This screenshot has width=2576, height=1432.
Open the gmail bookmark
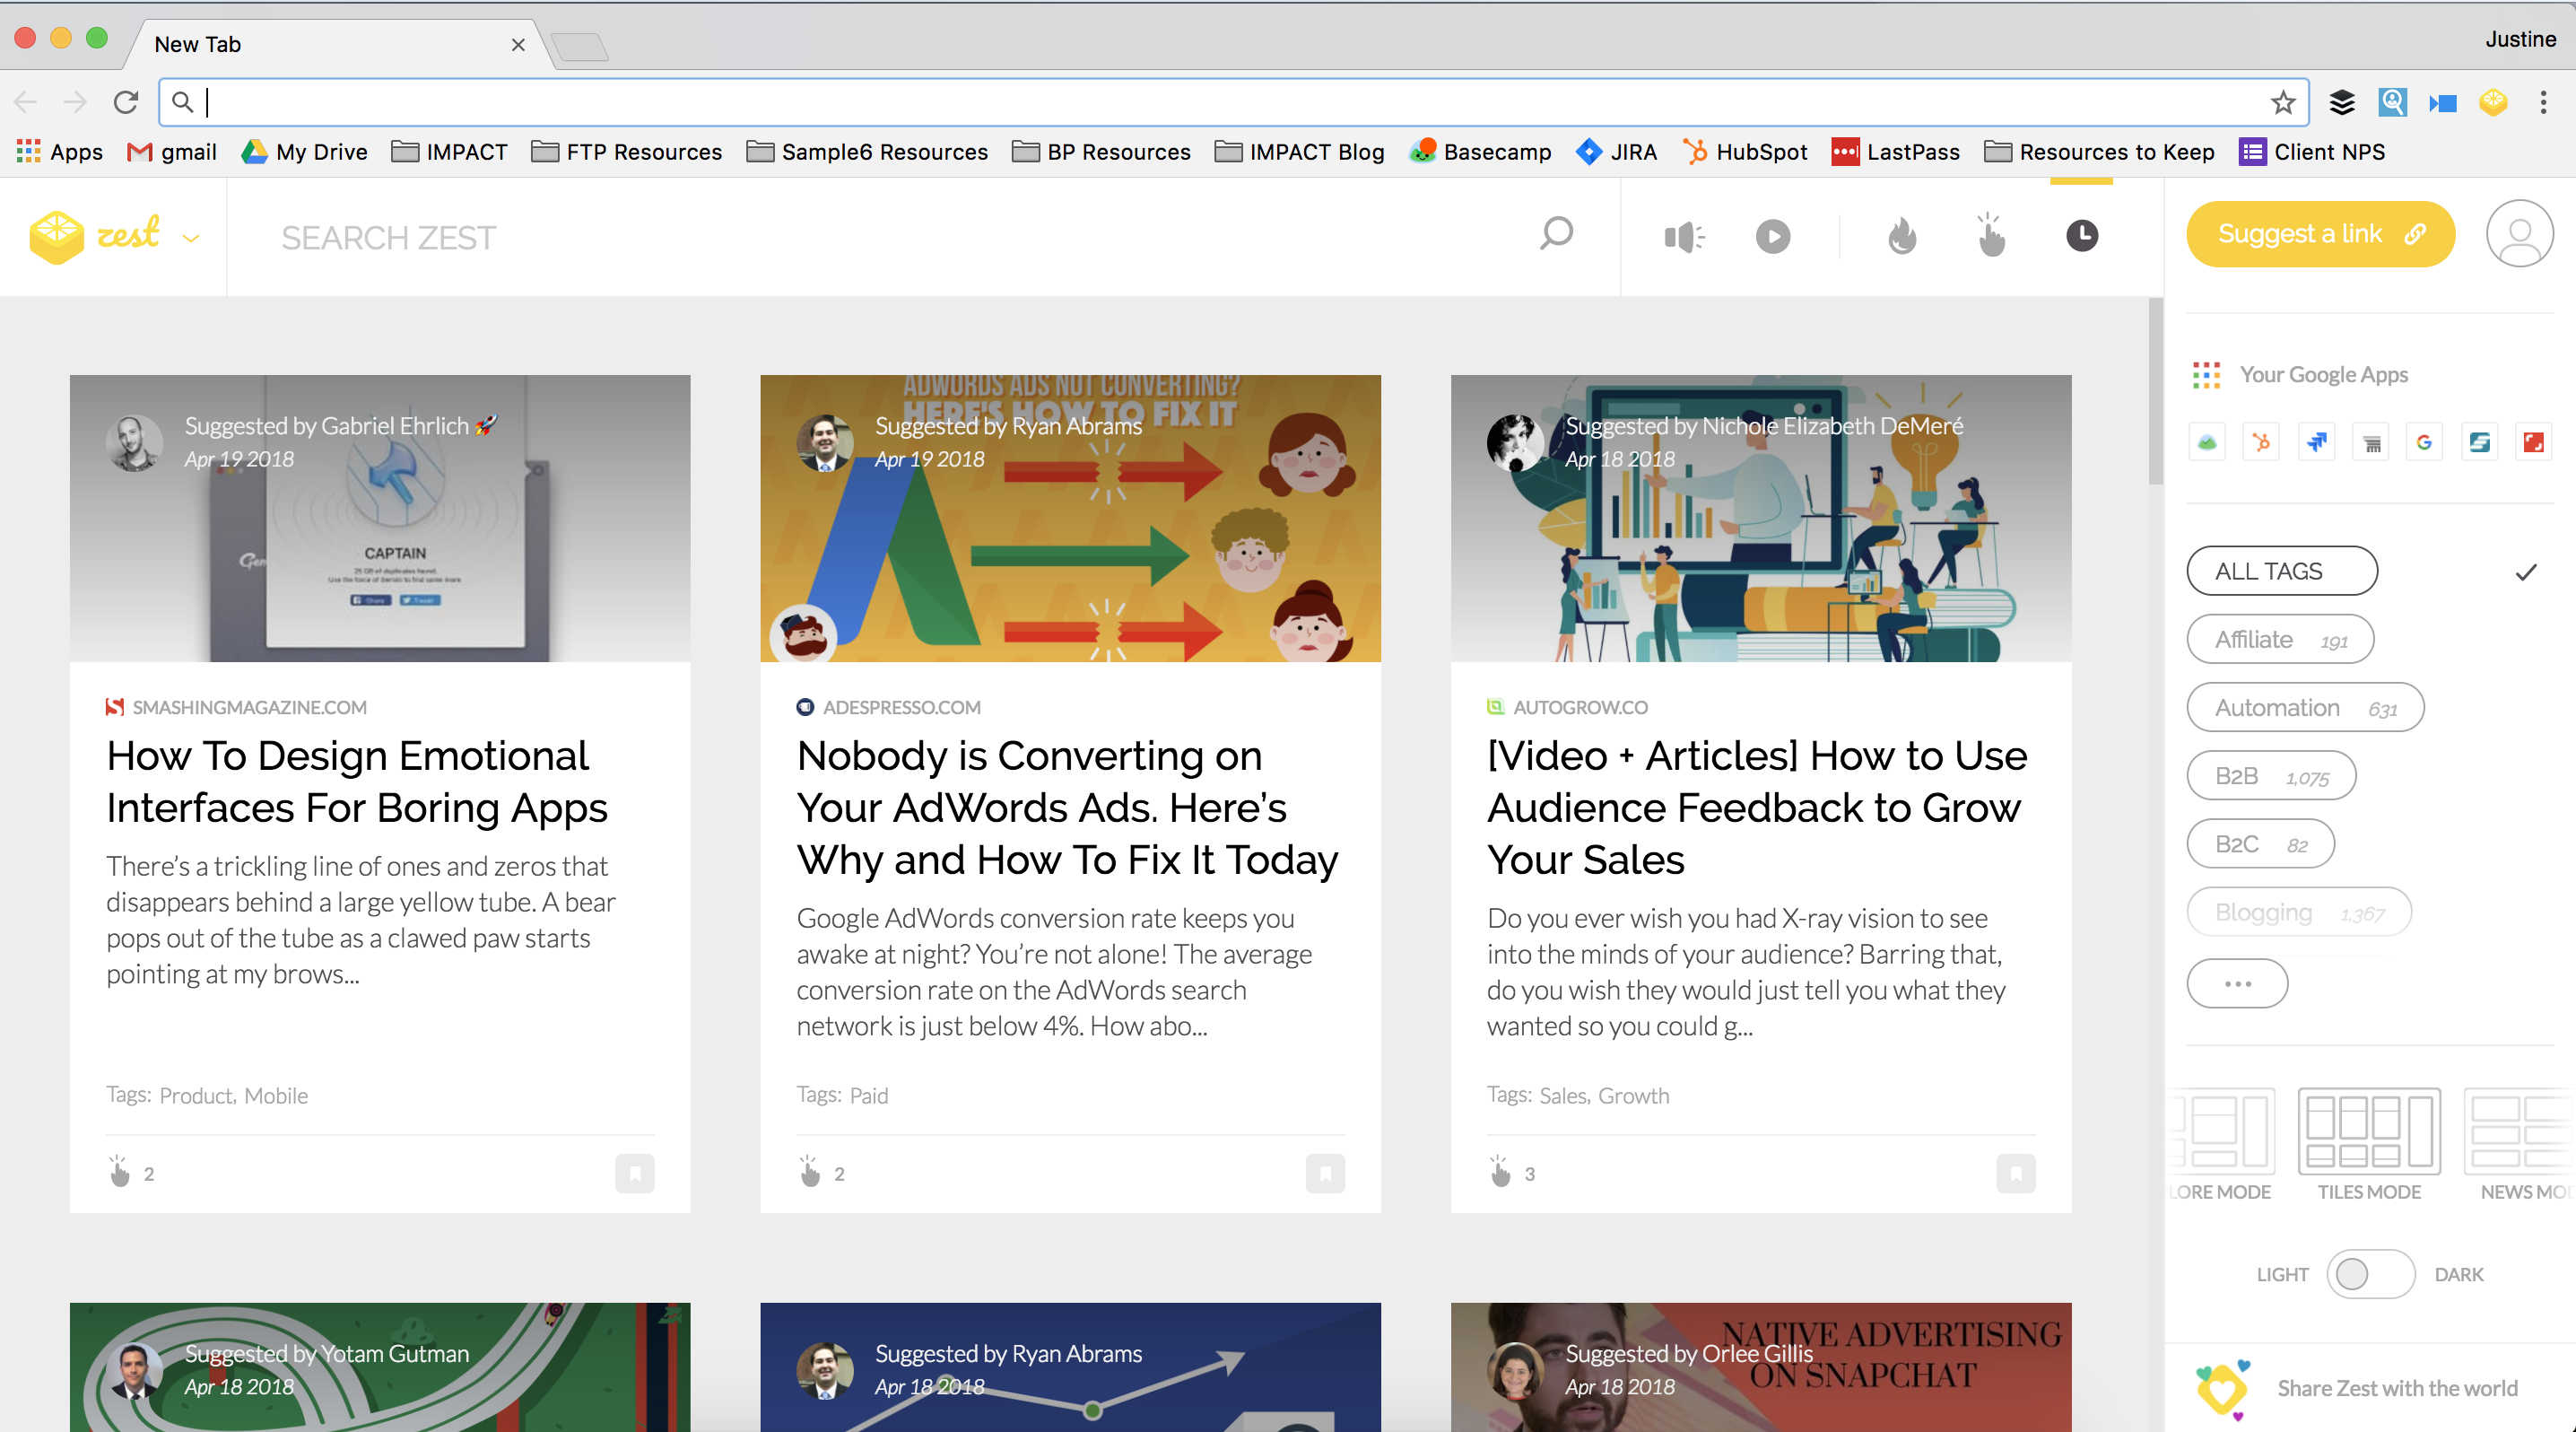point(172,152)
